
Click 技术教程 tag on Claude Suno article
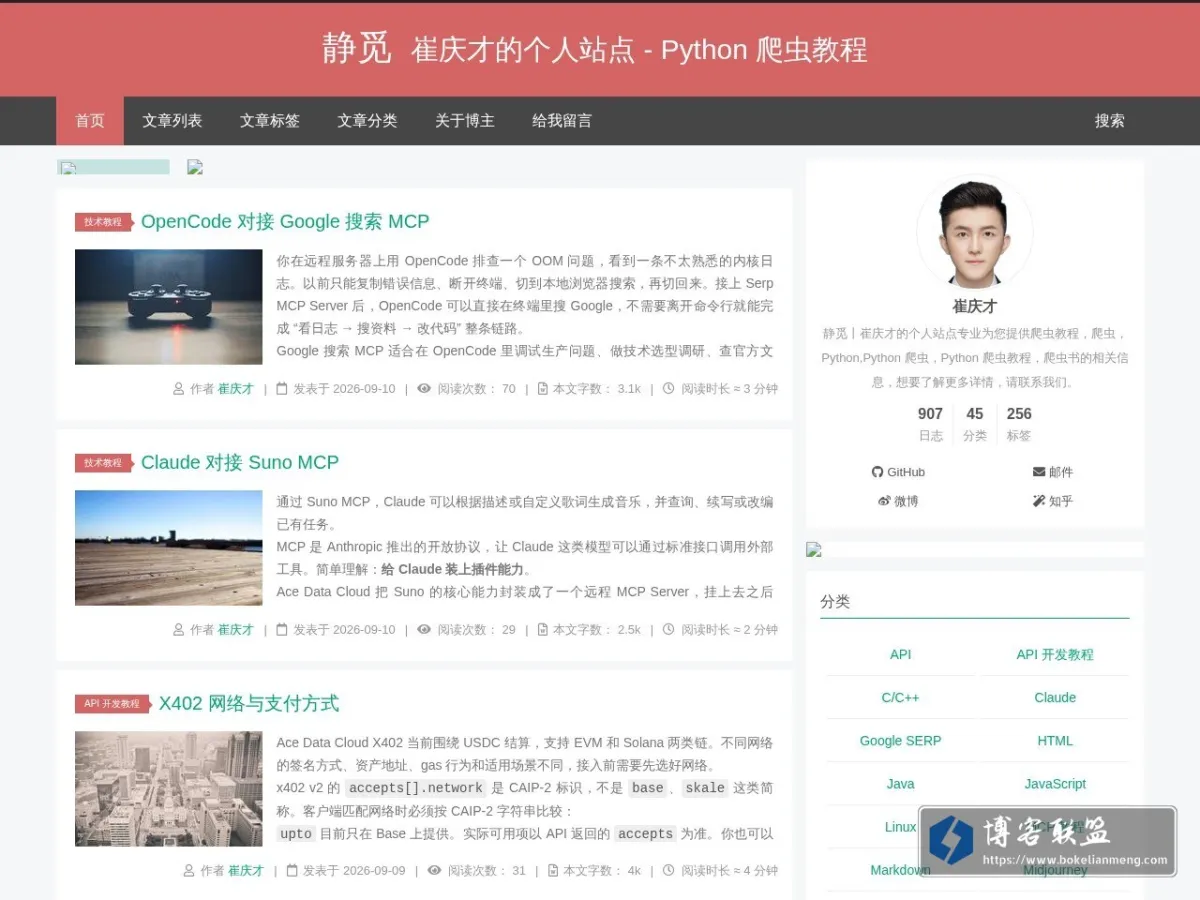tap(103, 463)
